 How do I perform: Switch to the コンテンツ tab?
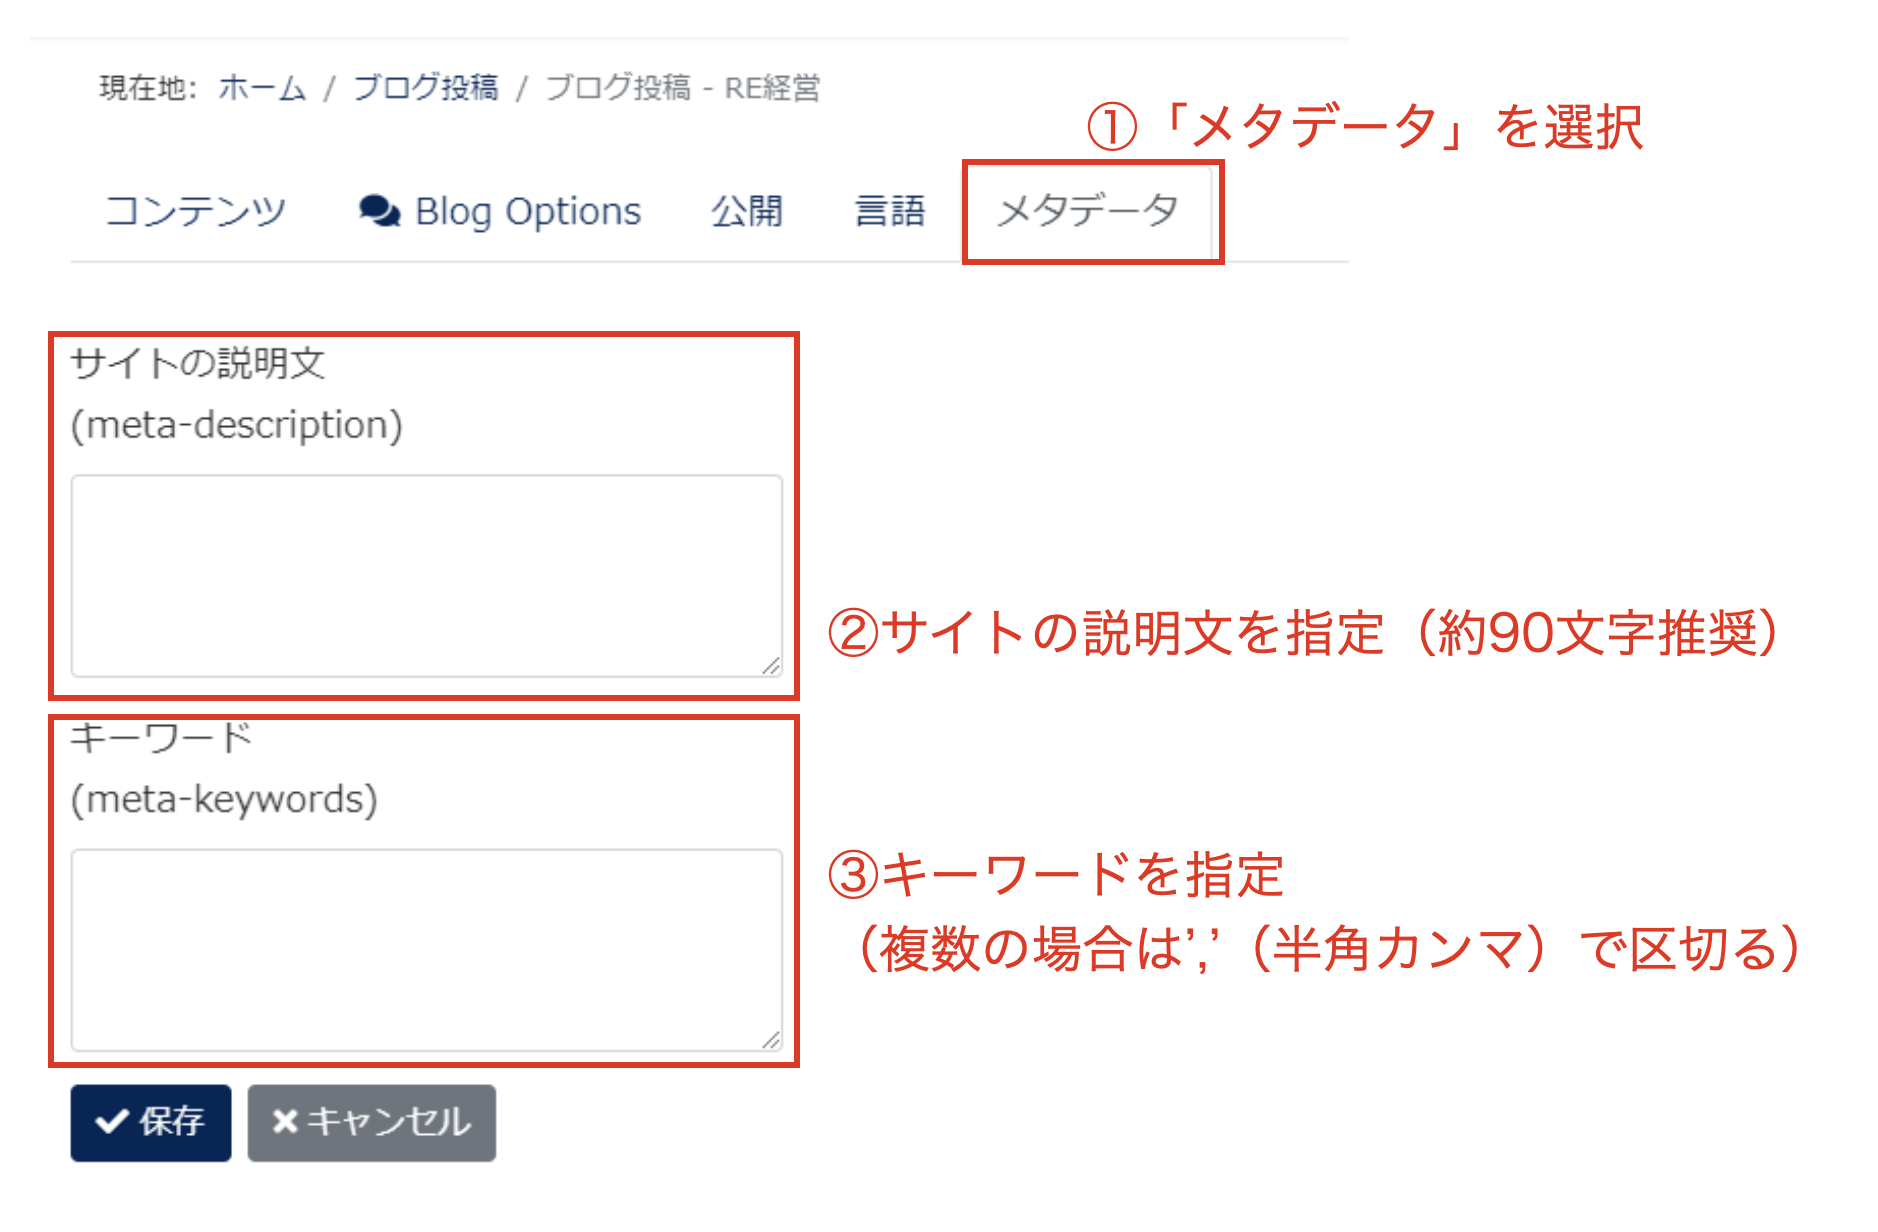coord(196,212)
